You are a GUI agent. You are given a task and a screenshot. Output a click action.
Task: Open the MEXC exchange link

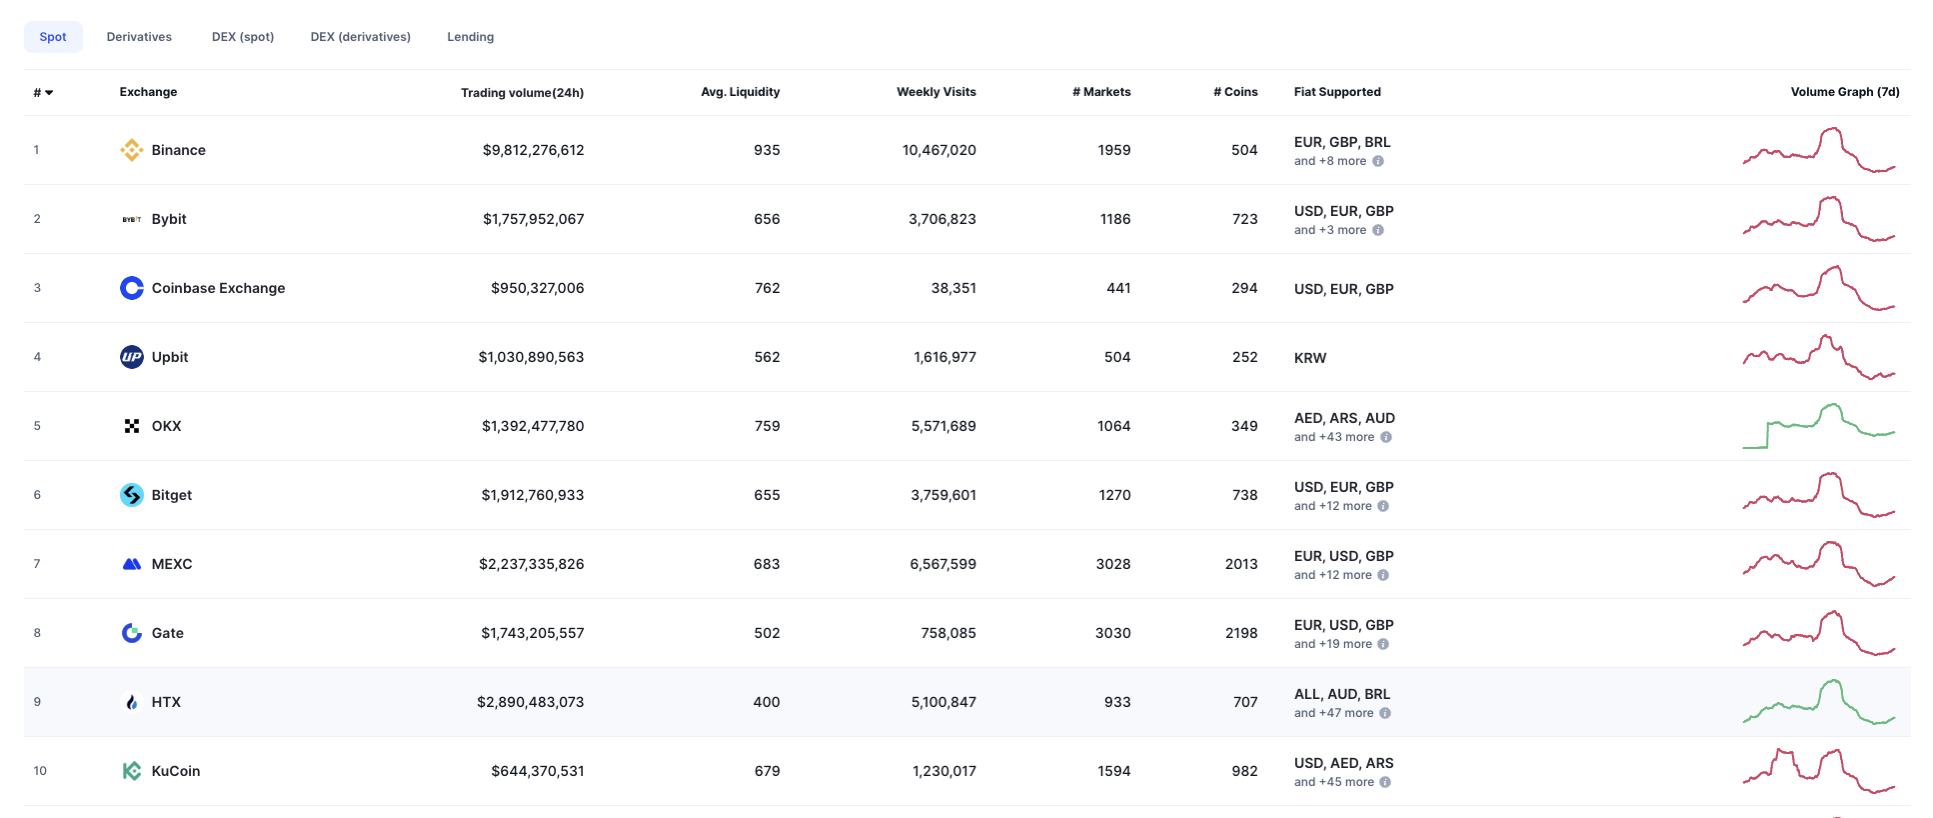click(x=172, y=564)
